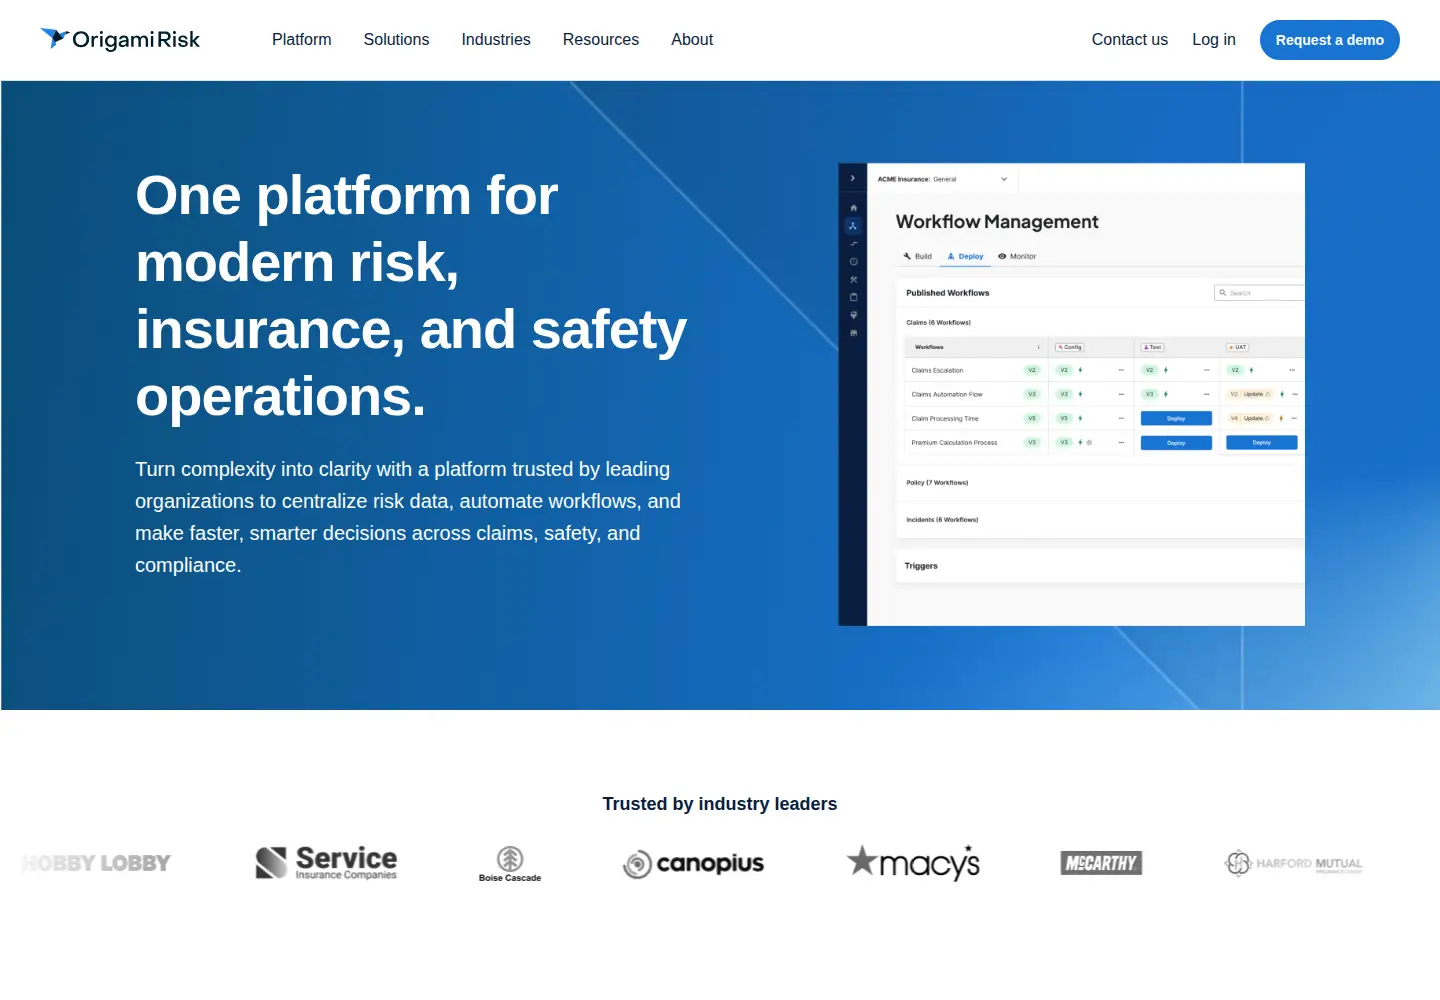Expand the sidebar chevron in the workflow preview
This screenshot has height=1000, width=1440.
pos(853,178)
